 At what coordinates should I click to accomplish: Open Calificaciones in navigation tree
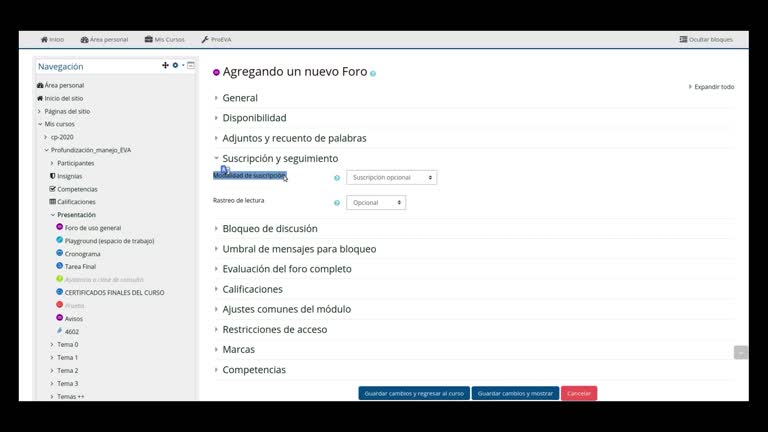[76, 202]
